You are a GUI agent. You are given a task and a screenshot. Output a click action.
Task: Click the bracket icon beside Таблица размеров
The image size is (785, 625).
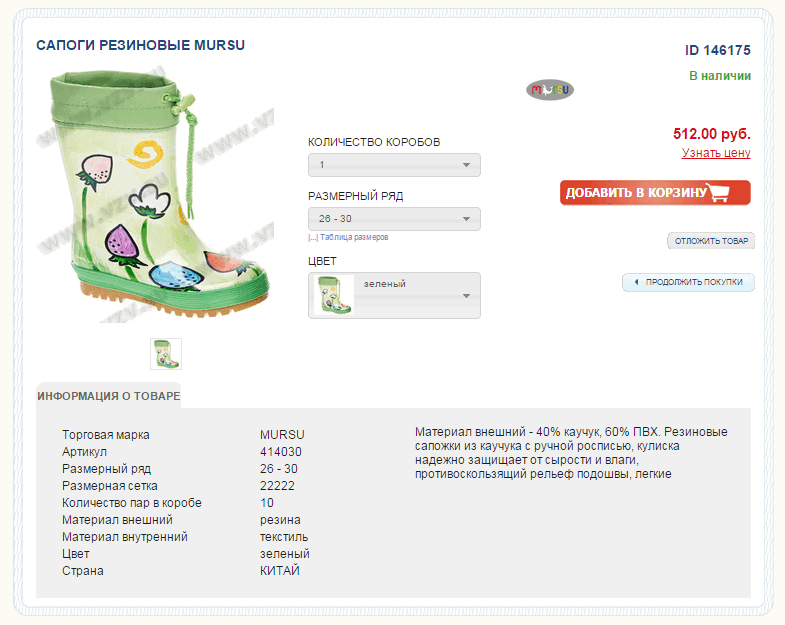[312, 238]
